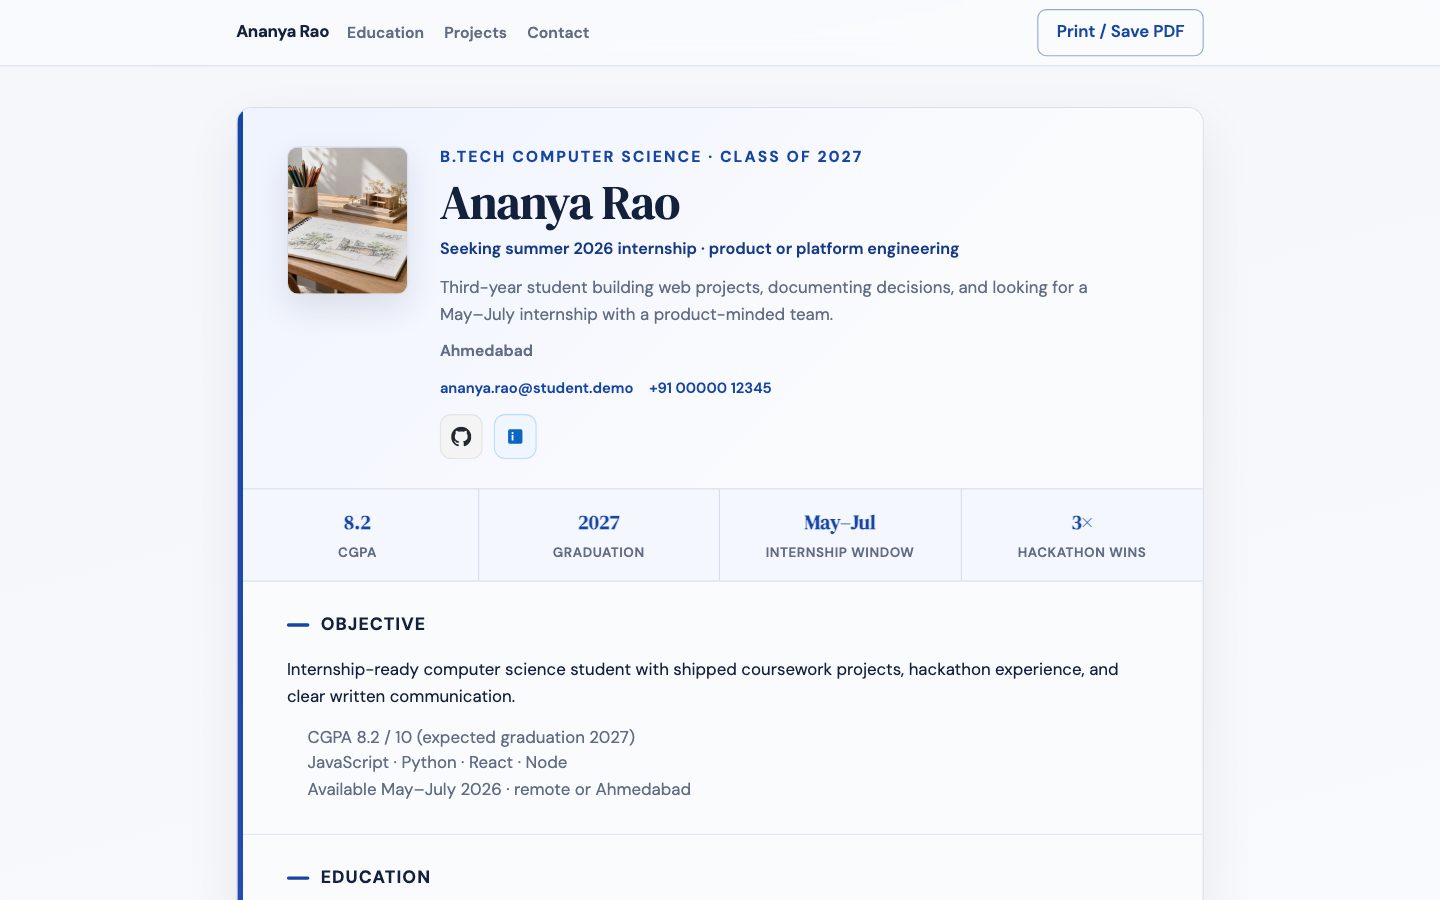Click the Available May–July 2026 line
Viewport: 1440px width, 900px height.
(x=499, y=789)
